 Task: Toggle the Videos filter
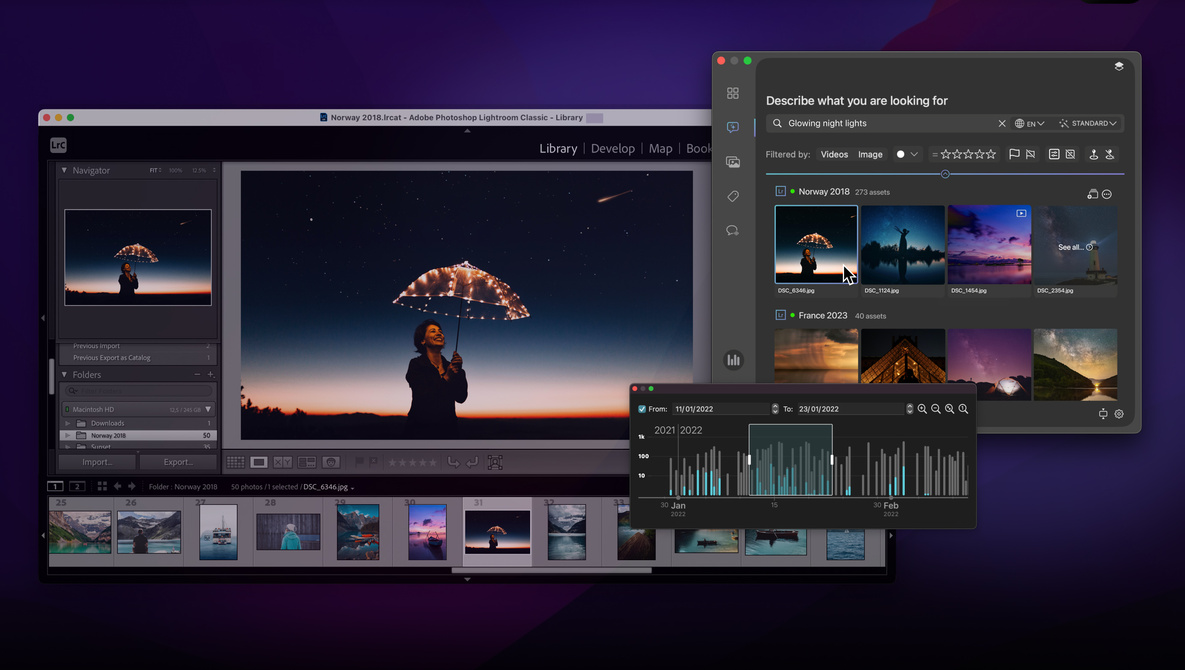point(834,154)
